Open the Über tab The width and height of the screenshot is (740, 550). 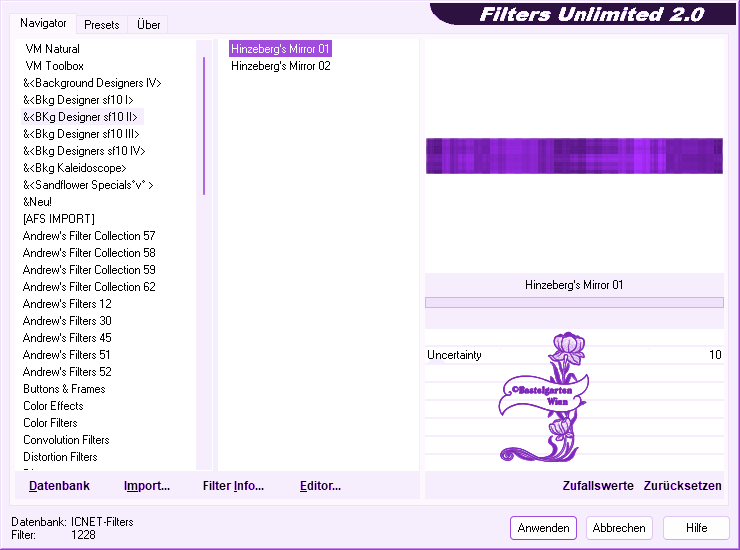point(148,24)
